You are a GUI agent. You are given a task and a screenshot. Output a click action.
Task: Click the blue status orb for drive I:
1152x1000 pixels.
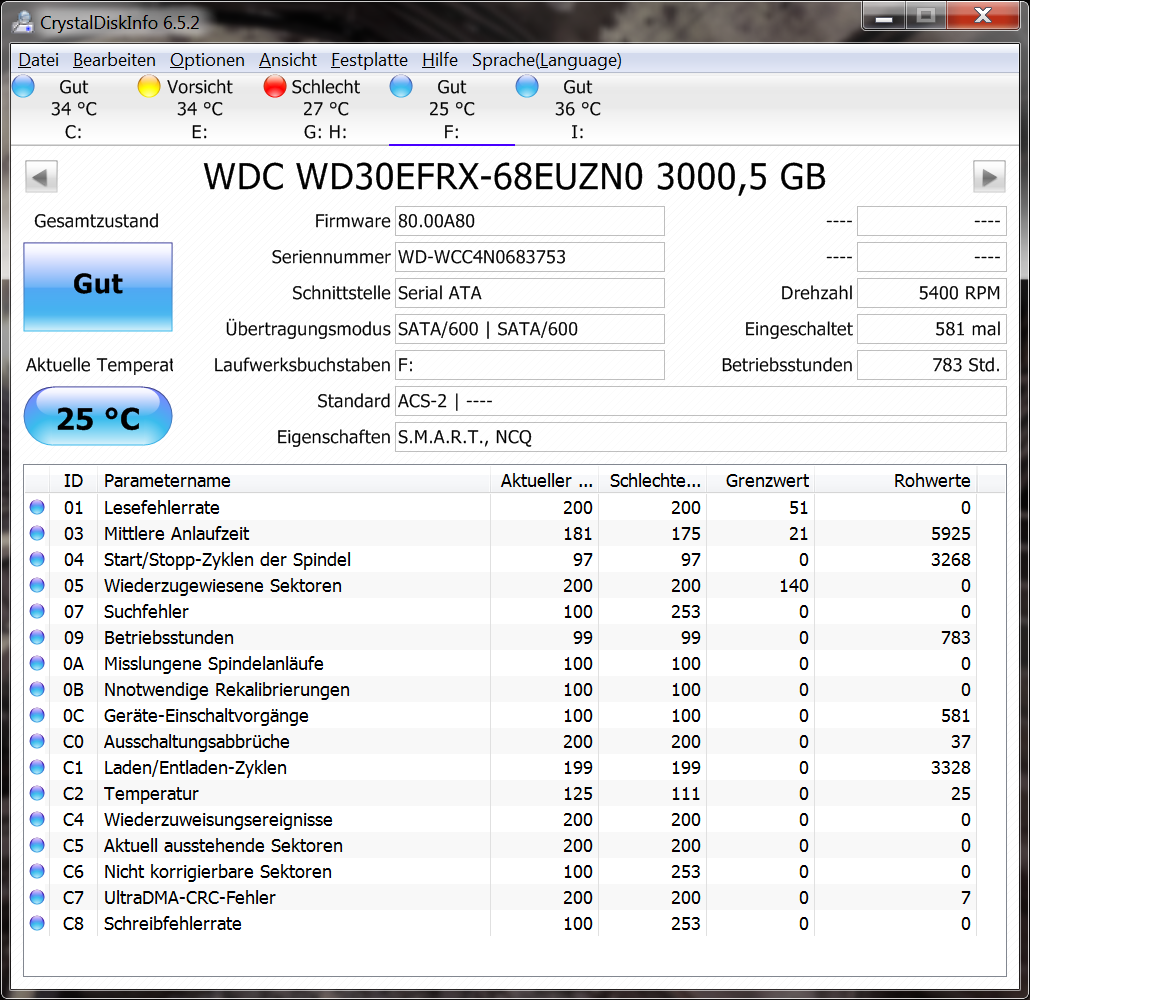point(527,86)
